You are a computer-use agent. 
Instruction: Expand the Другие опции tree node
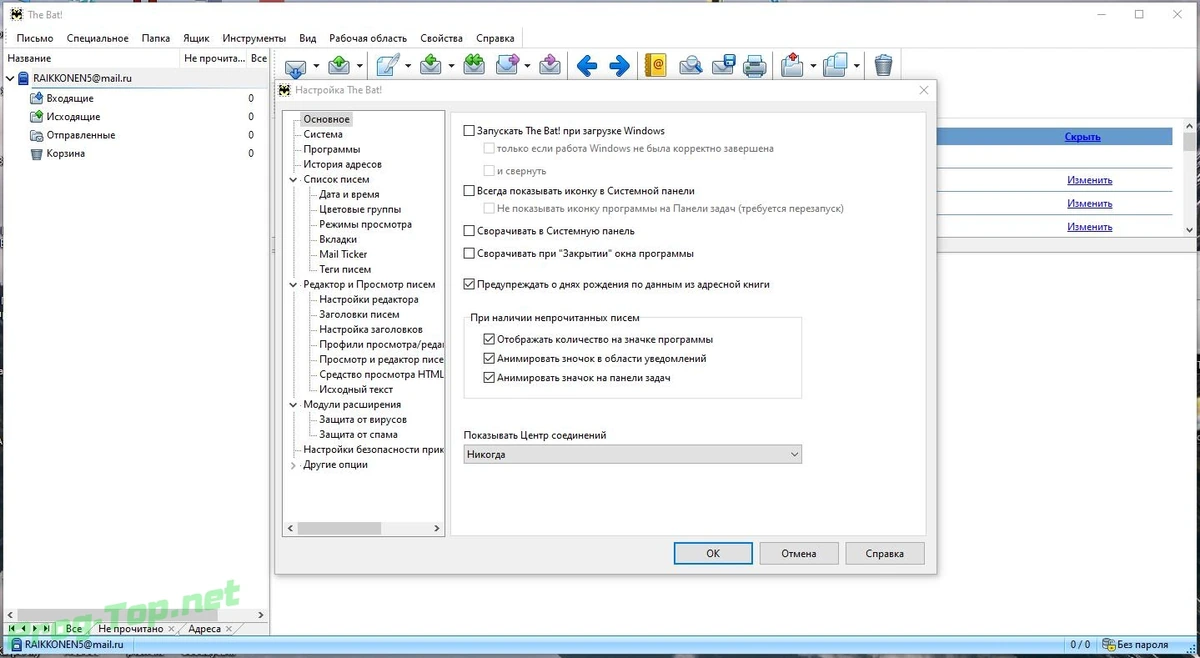293,465
